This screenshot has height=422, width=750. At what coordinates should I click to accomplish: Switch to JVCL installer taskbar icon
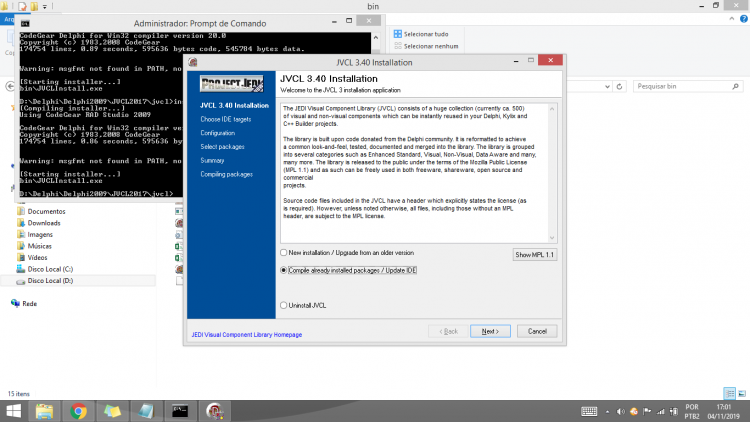pyautogui.click(x=214, y=411)
